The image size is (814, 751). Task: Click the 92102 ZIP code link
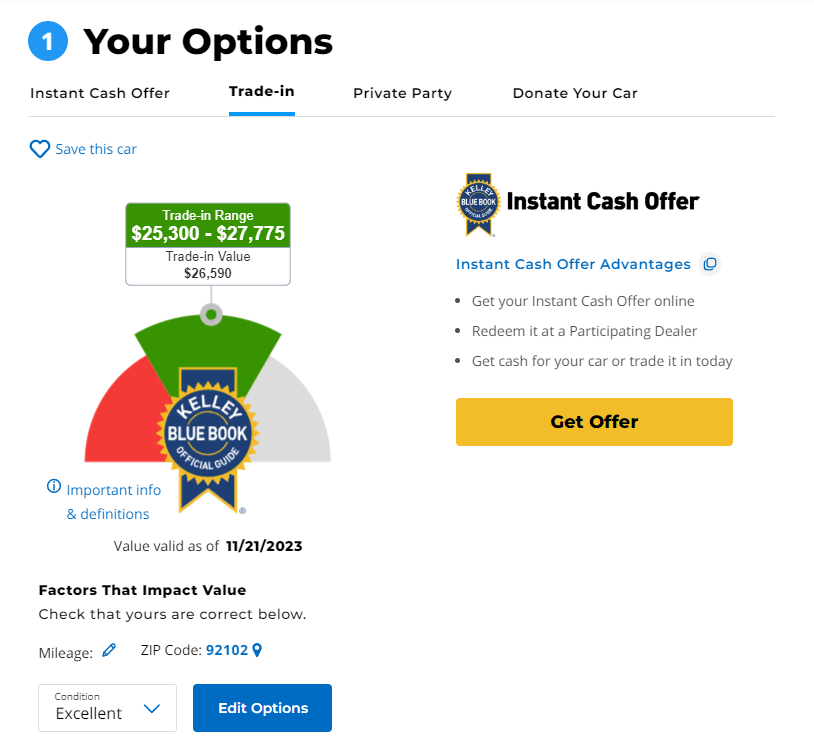pyautogui.click(x=227, y=650)
